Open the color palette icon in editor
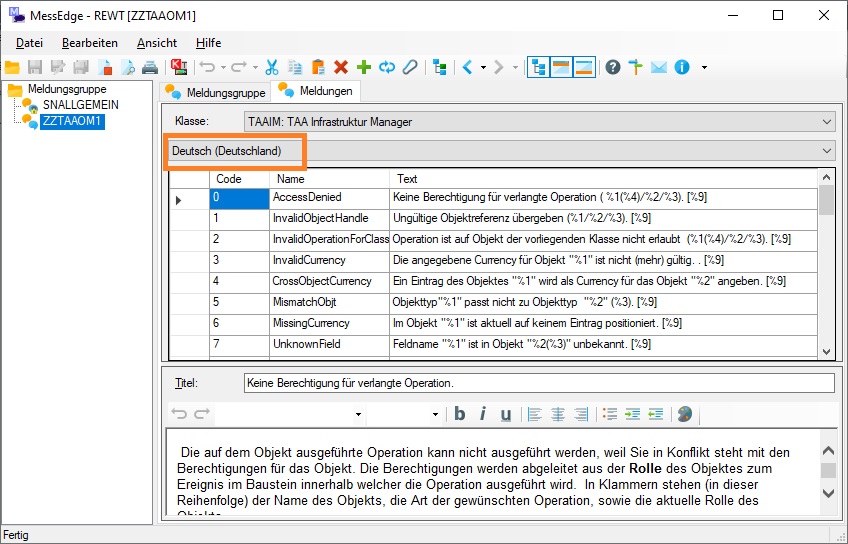 (684, 414)
